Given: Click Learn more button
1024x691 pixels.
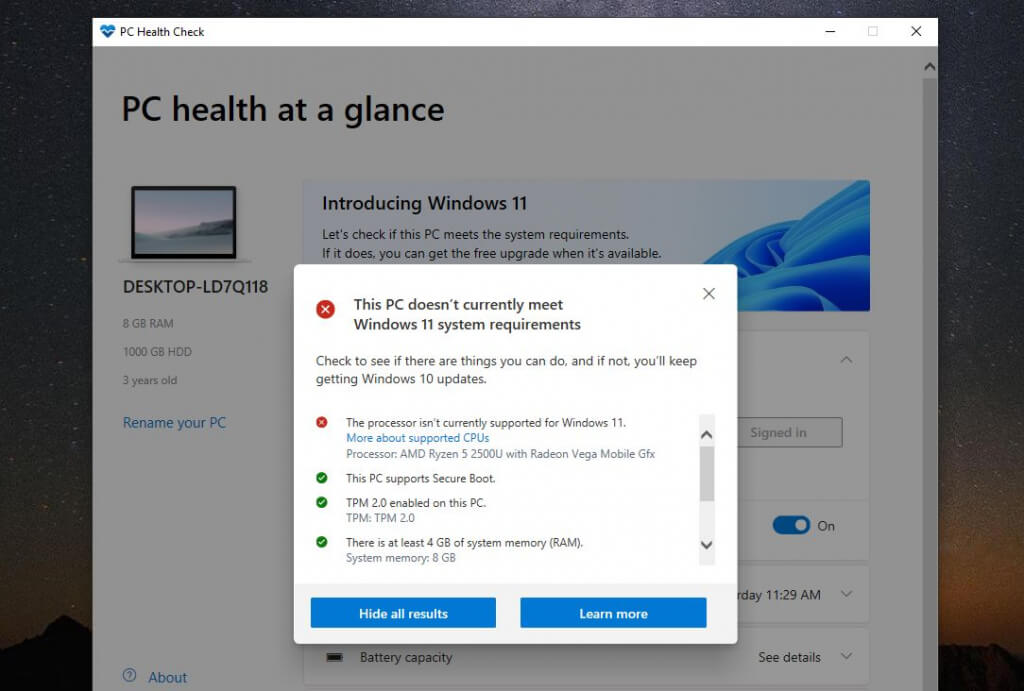Looking at the screenshot, I should click(613, 613).
